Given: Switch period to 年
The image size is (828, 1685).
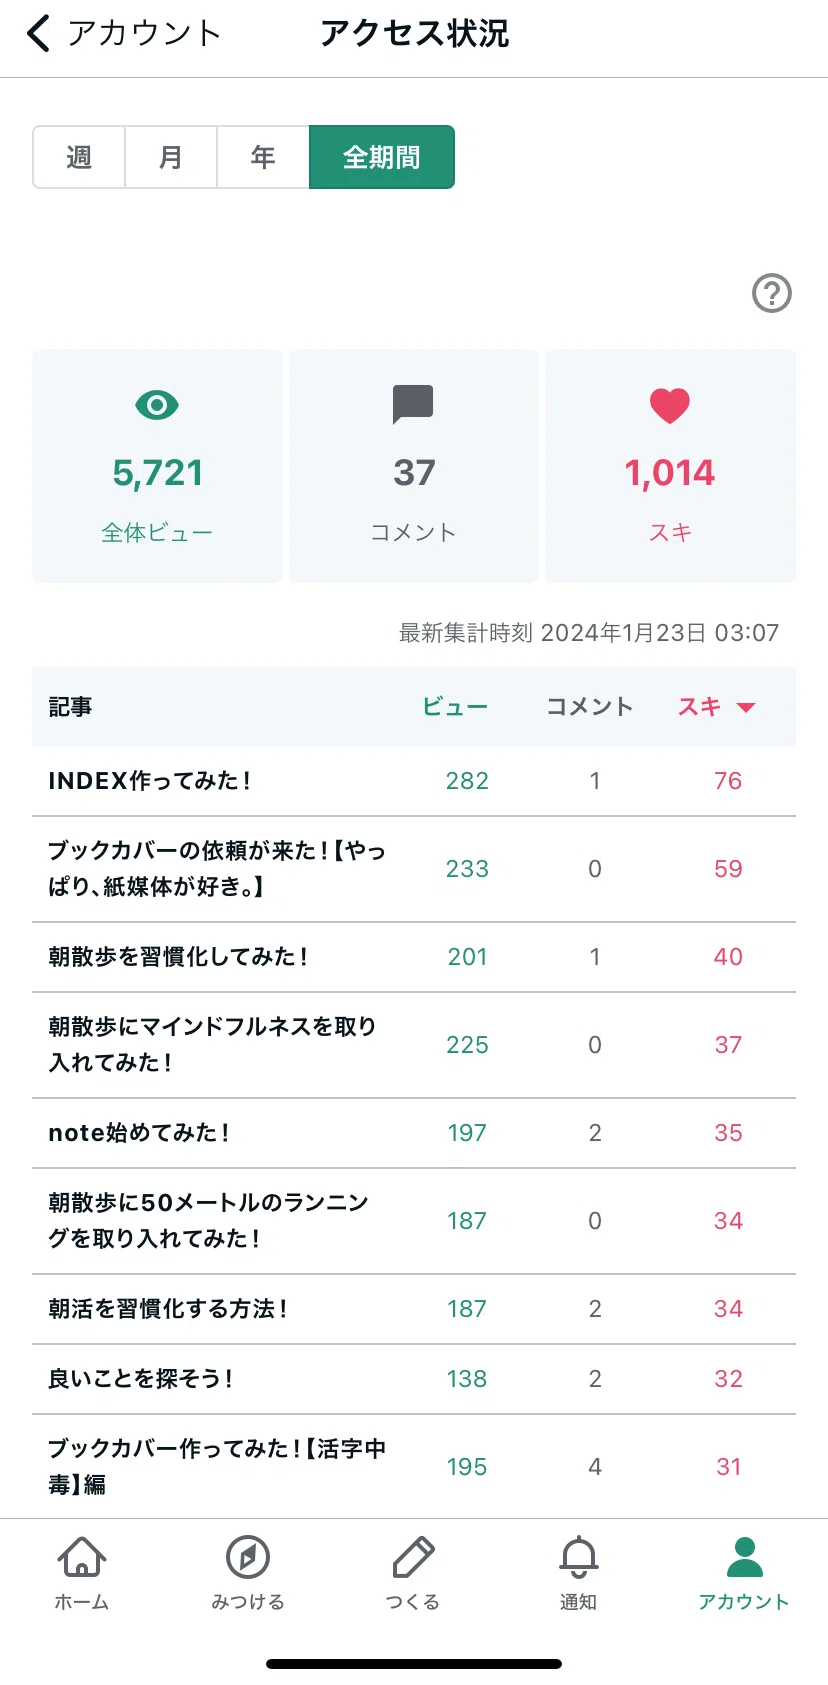Looking at the screenshot, I should click(263, 157).
